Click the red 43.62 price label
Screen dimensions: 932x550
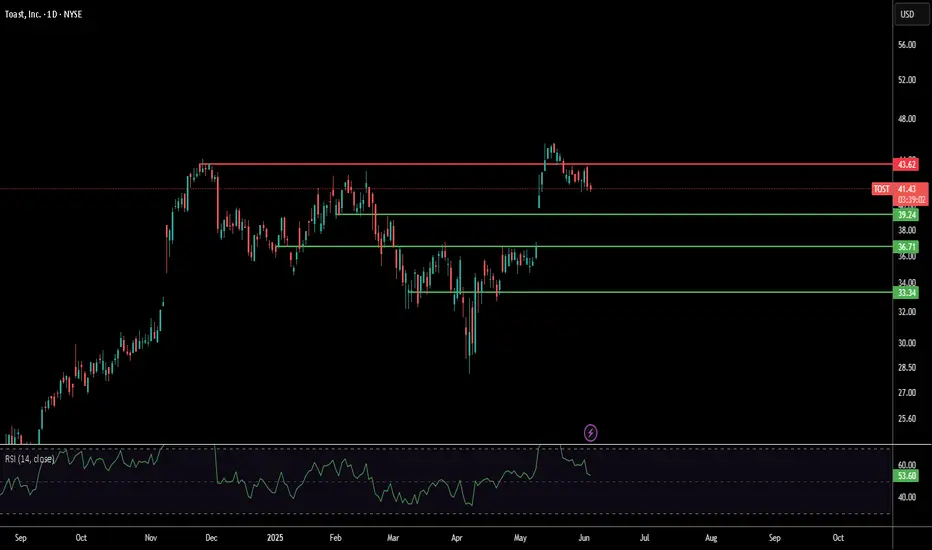click(x=906, y=165)
